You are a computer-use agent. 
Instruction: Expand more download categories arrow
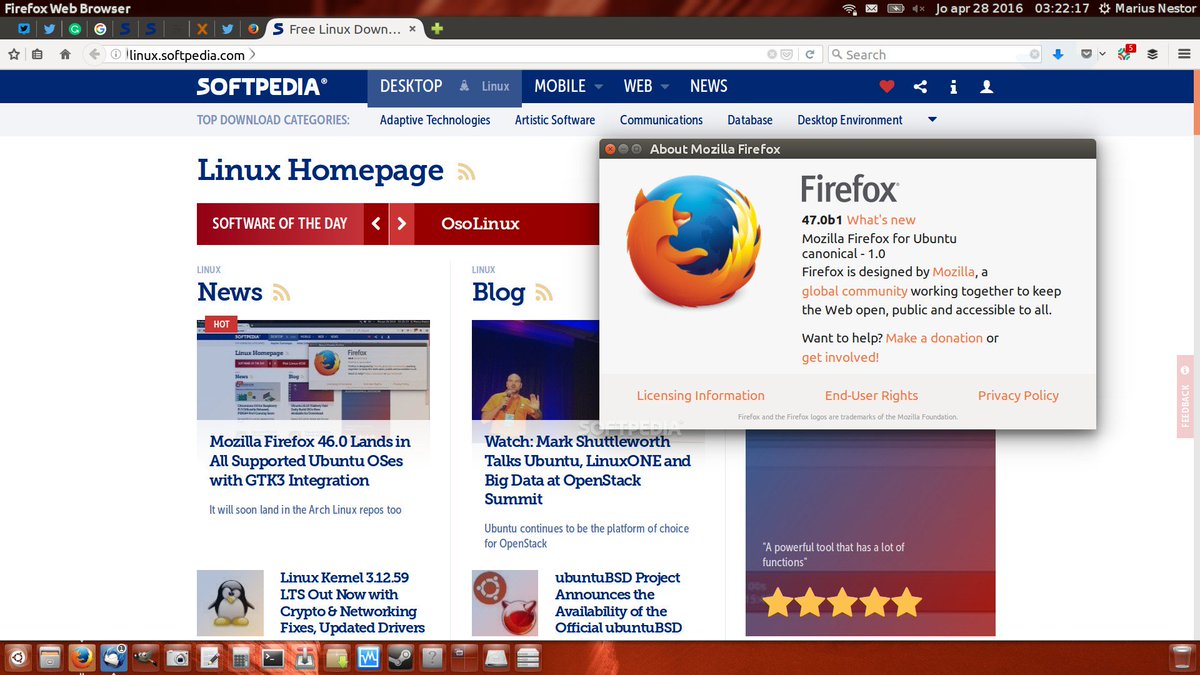coord(932,120)
